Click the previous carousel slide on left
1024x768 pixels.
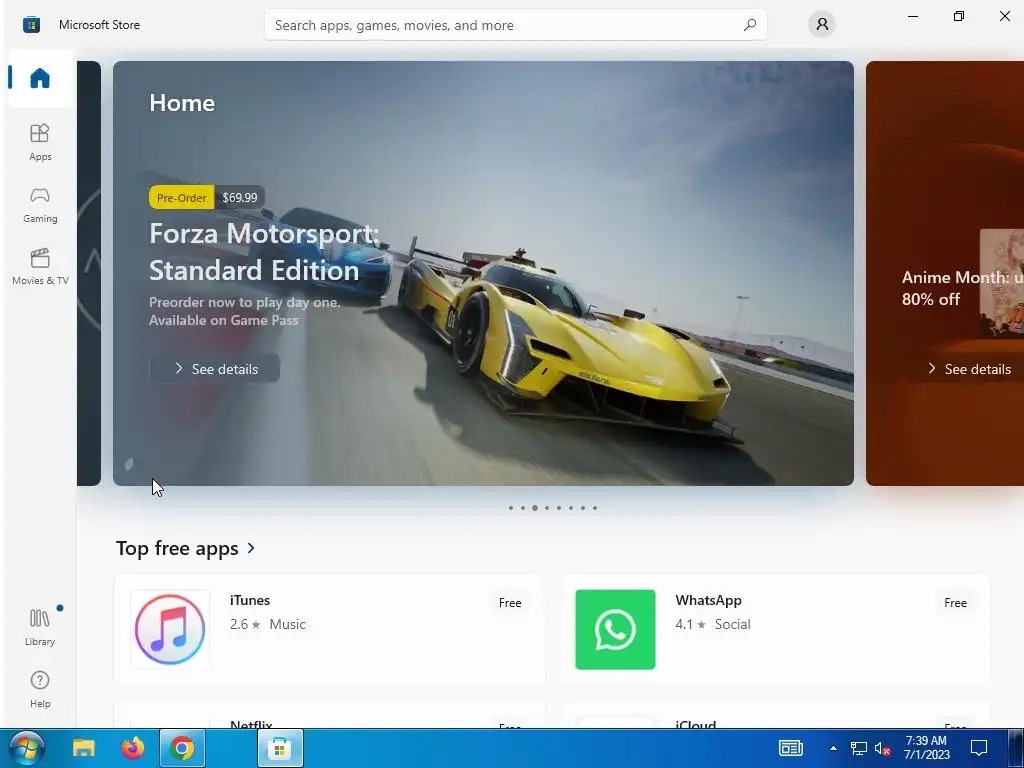[x=89, y=274]
